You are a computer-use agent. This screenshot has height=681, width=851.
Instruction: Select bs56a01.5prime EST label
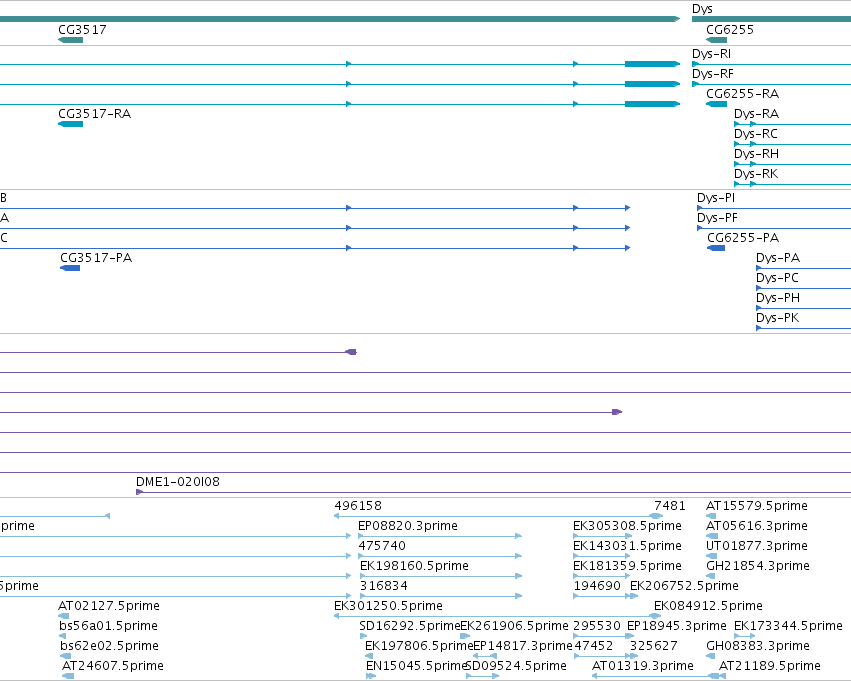[x=109, y=626]
